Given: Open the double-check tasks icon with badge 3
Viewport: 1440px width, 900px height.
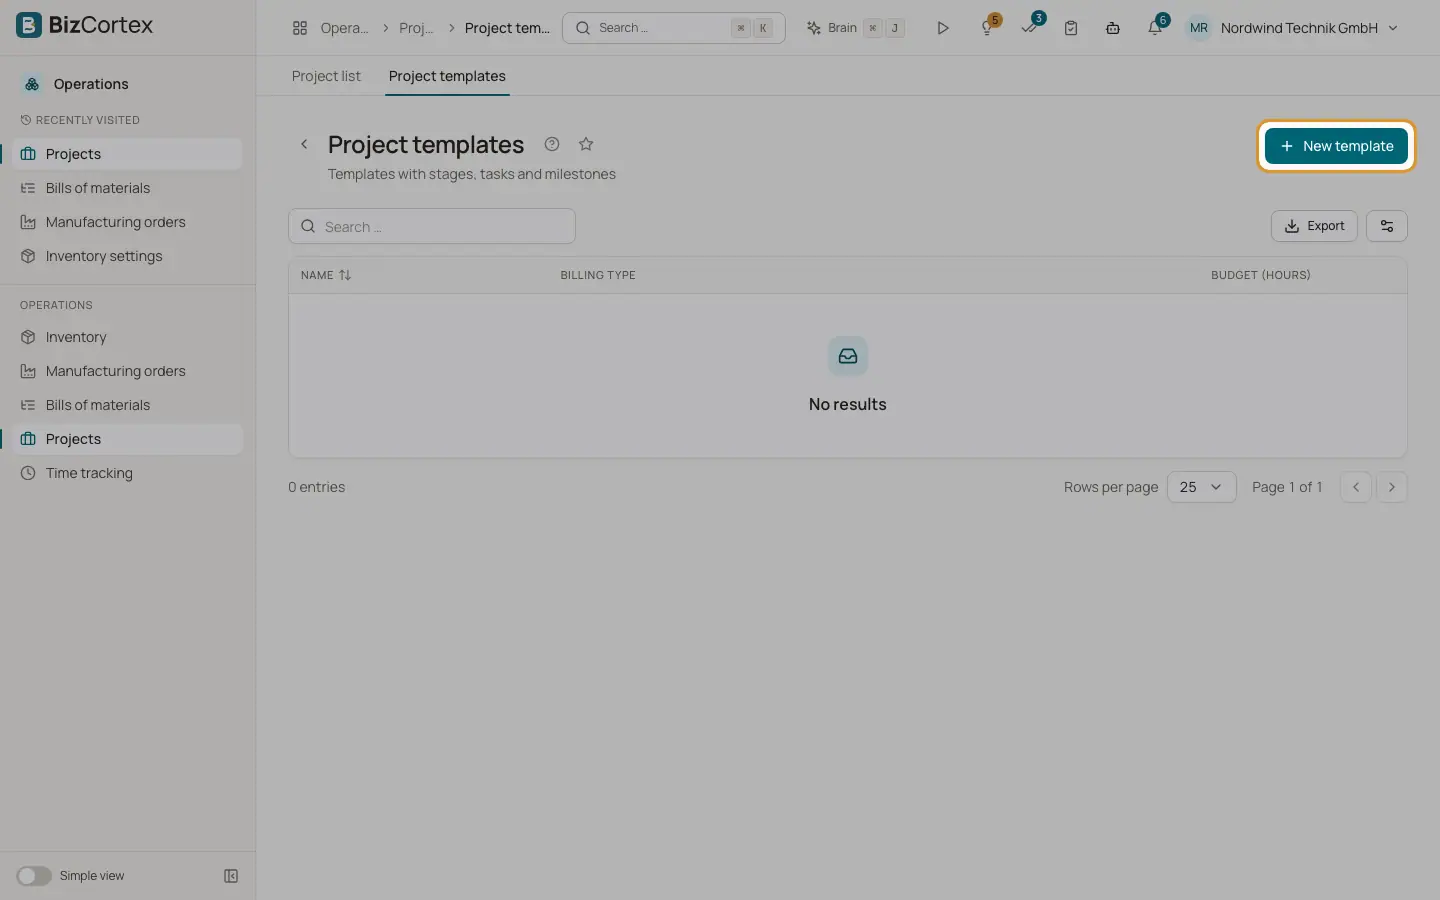Looking at the screenshot, I should click(1030, 27).
